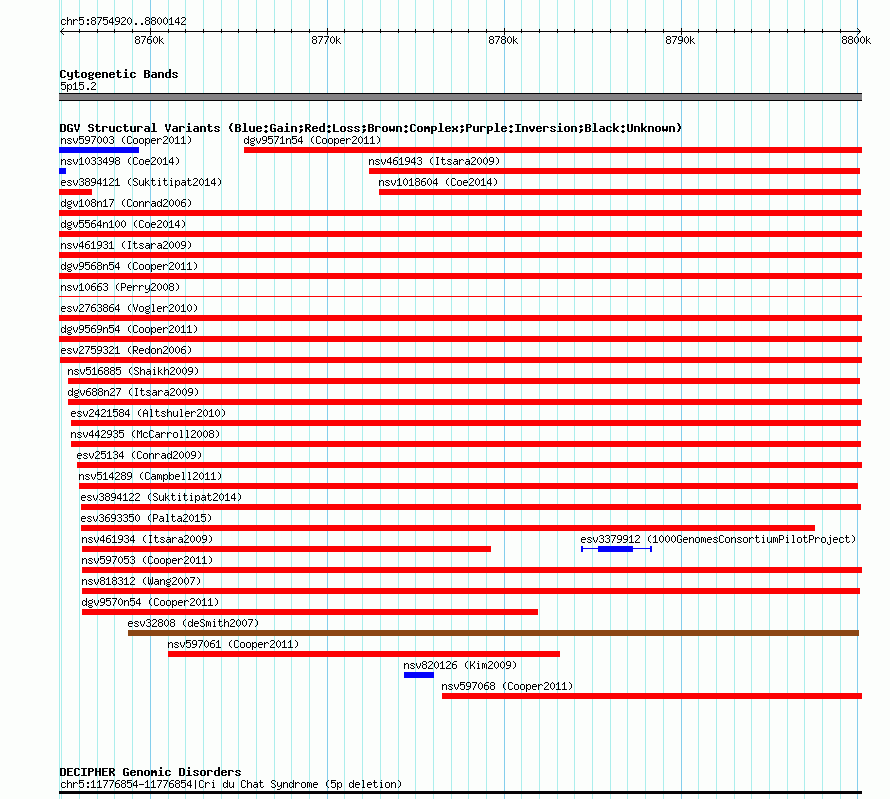Click the nsv597068 (Cooper2011) label
Screen dimensions: 890x799
(x=507, y=686)
